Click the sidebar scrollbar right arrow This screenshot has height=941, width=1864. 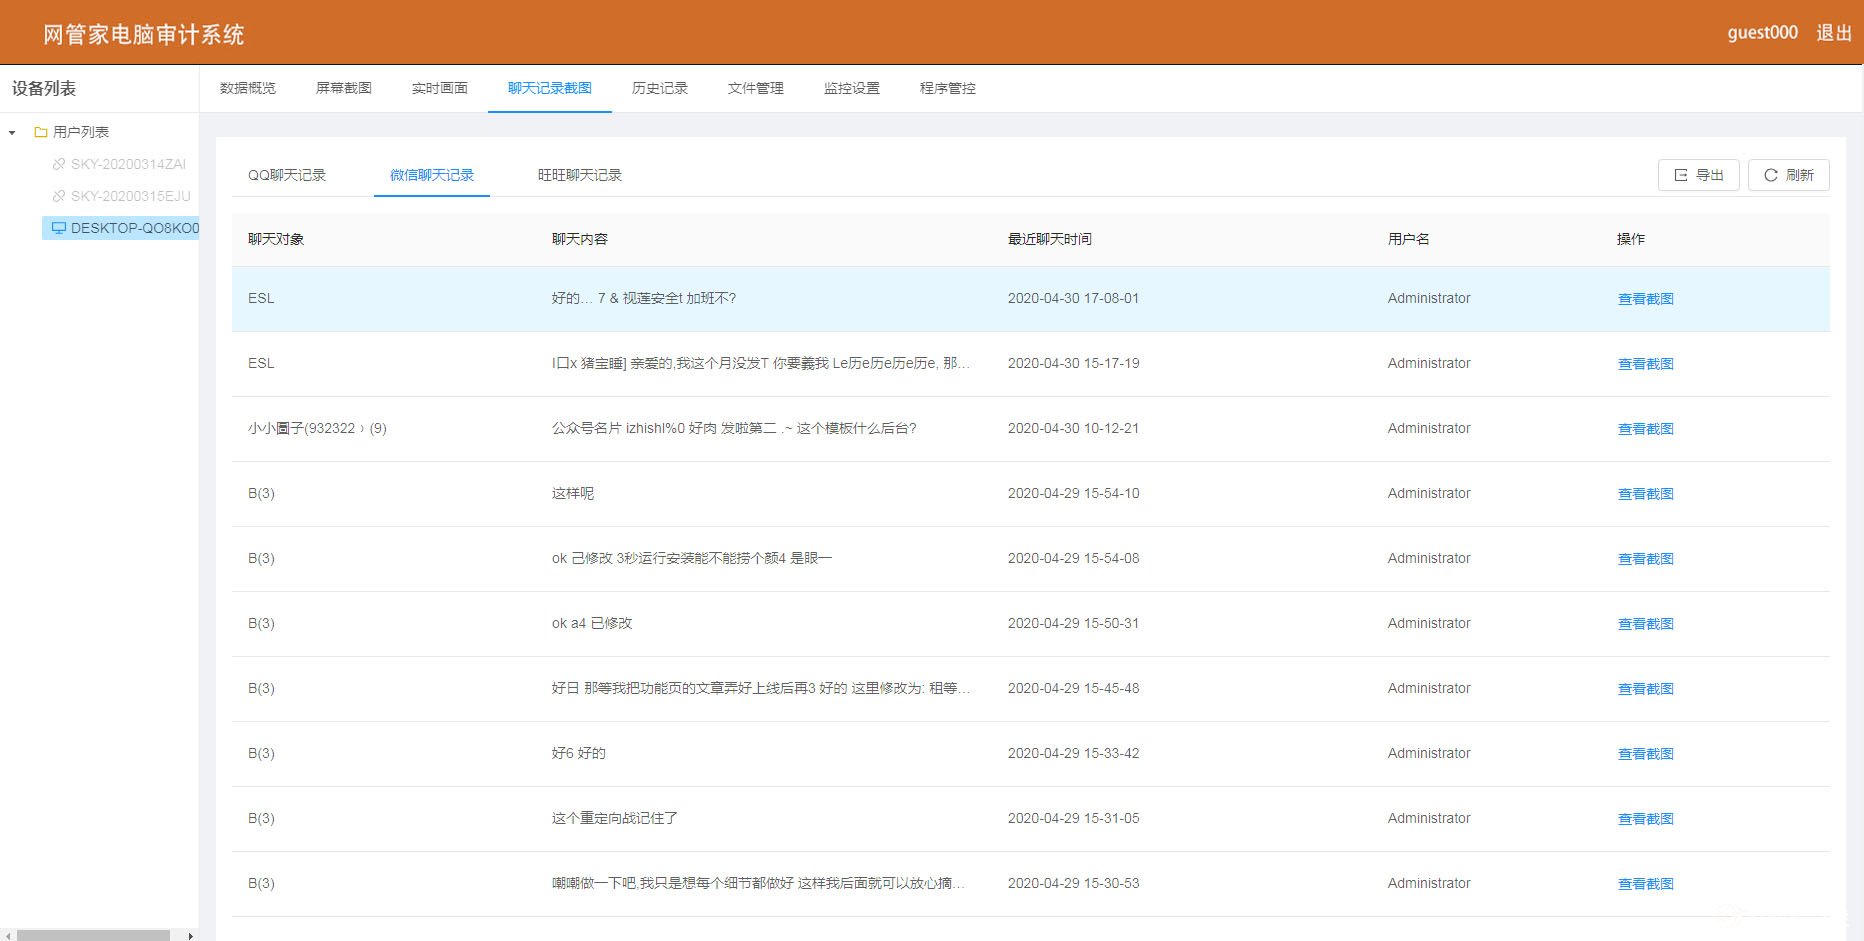(190, 936)
